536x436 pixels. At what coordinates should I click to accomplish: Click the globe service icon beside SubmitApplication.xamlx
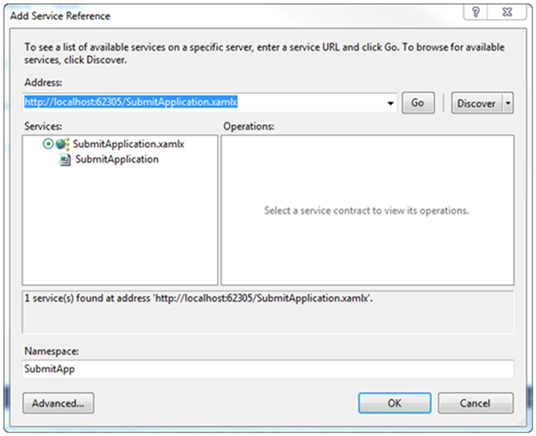tap(62, 144)
